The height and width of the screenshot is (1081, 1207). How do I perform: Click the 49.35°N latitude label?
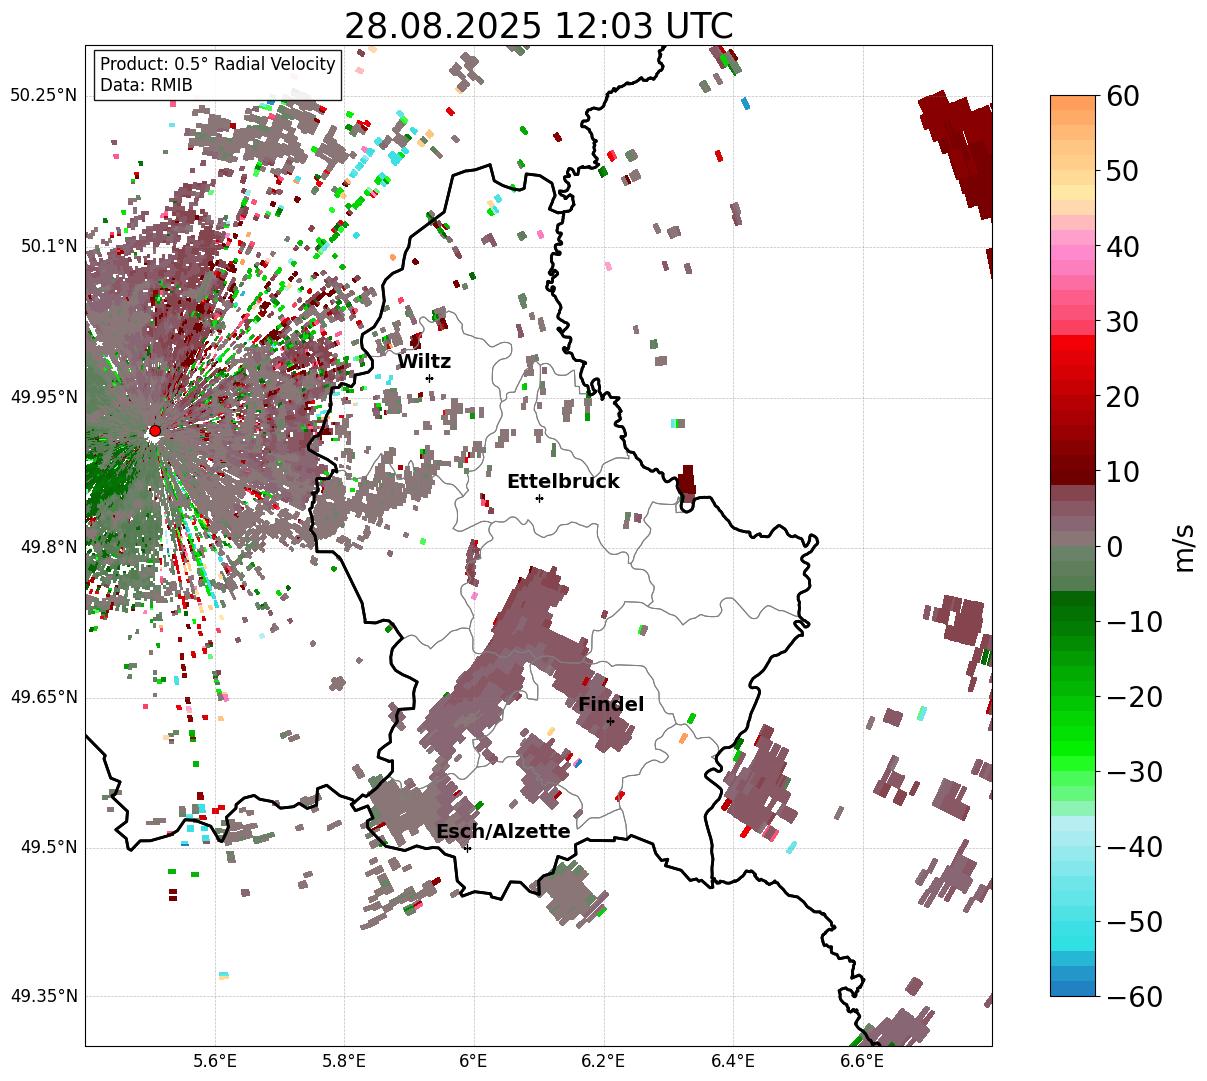point(44,996)
